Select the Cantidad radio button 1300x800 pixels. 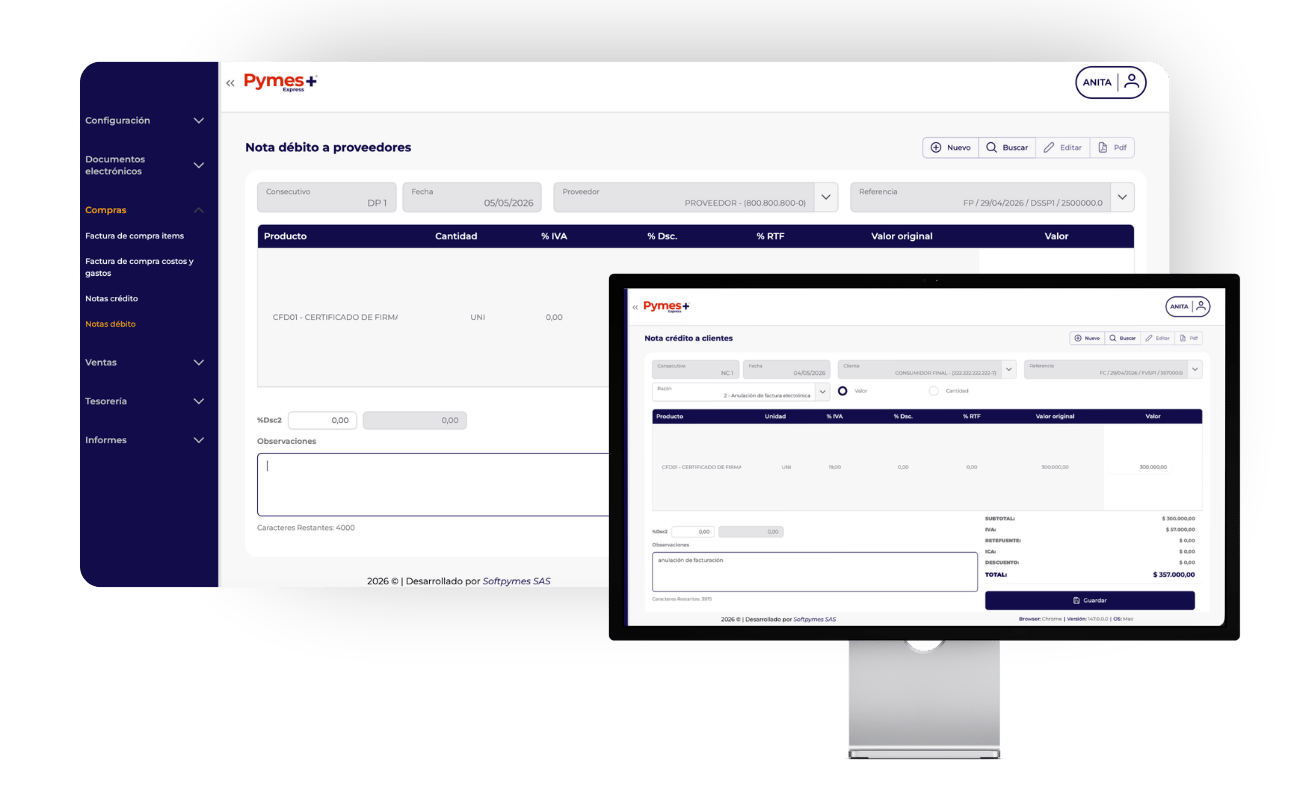pos(934,391)
